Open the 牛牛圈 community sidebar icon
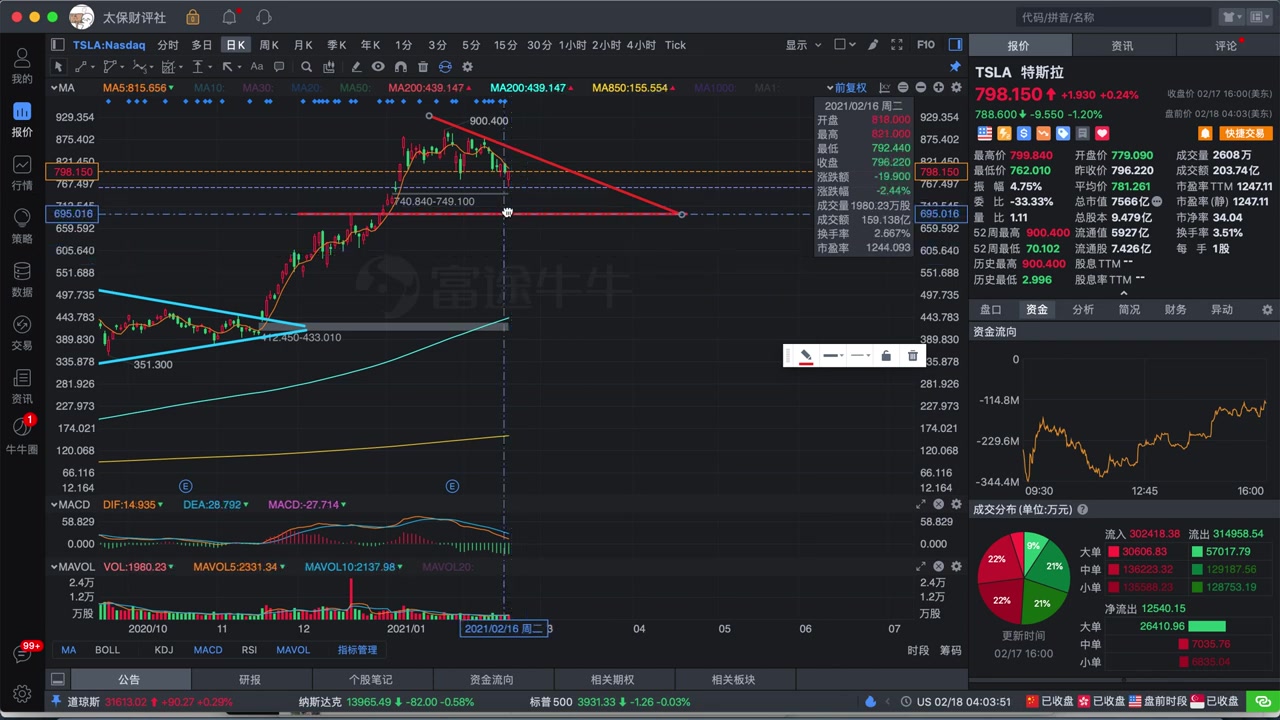The height and width of the screenshot is (720, 1280). click(x=21, y=436)
